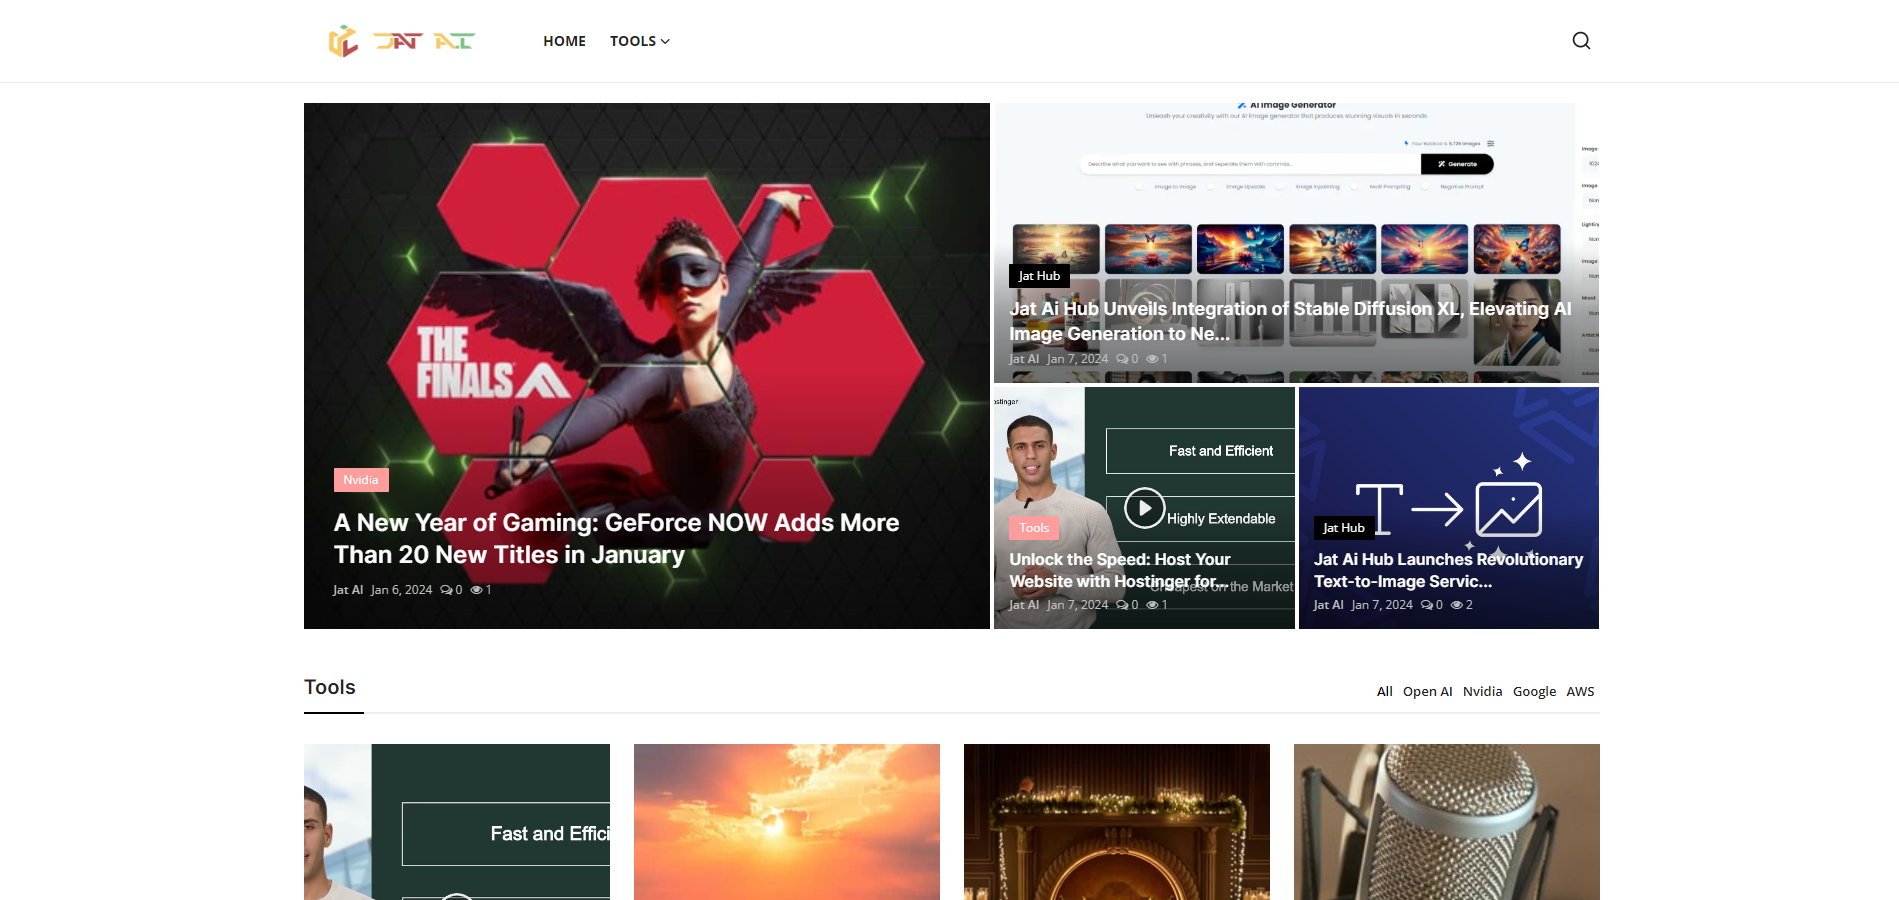
Task: Expand the TOOLS dropdown menu
Action: pos(640,41)
